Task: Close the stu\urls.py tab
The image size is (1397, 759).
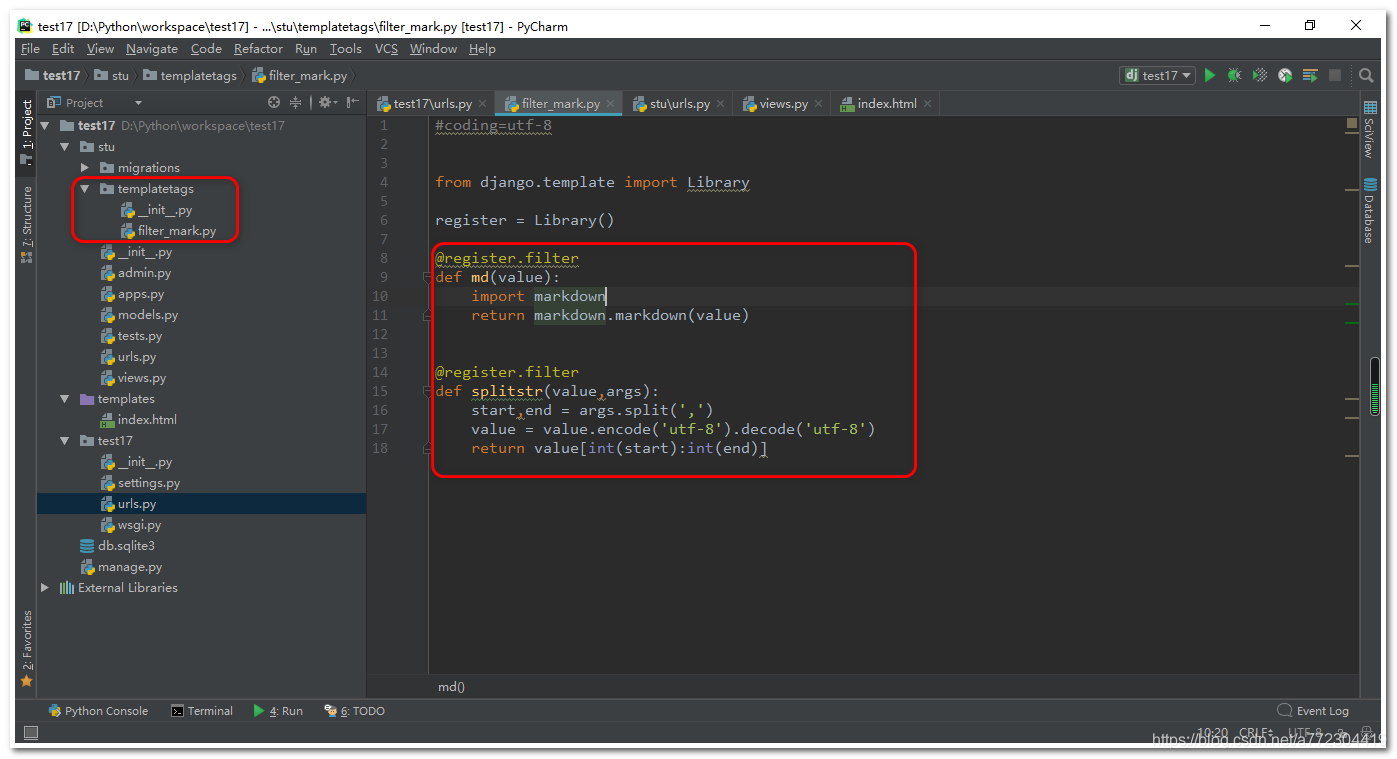Action: pyautogui.click(x=720, y=104)
